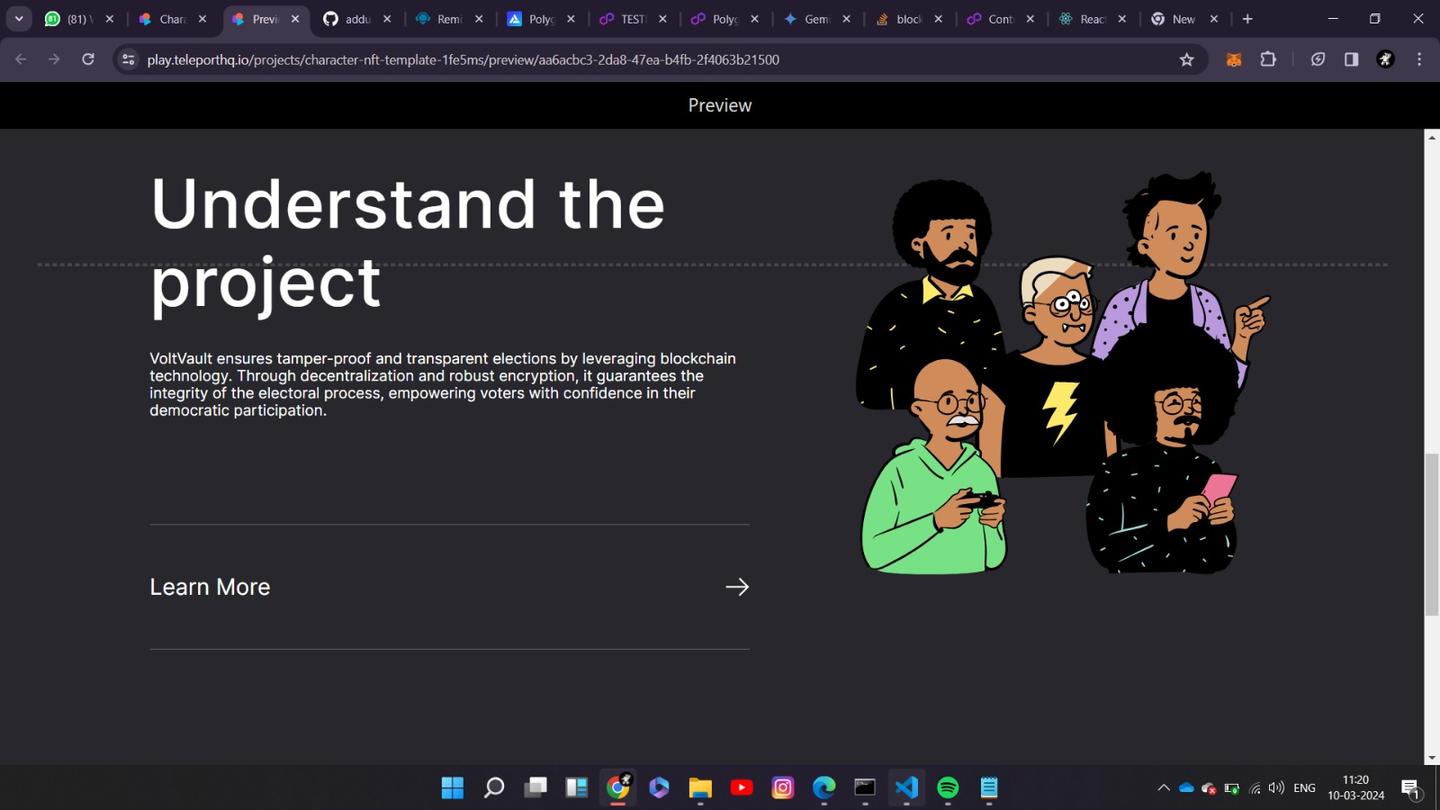Open Chrome's three-dot menu
Screen dimensions: 1440x810
tap(1419, 60)
